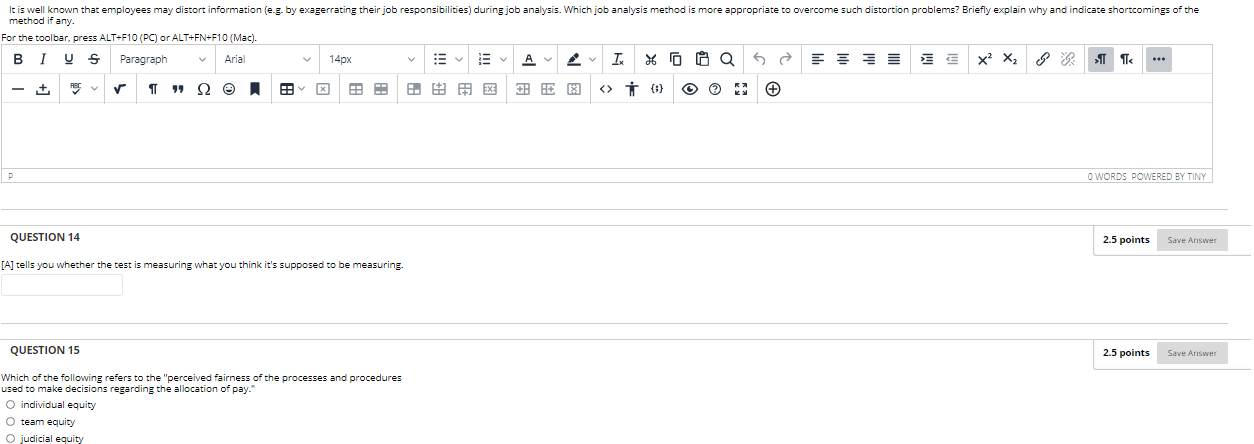Open source code view

(605, 89)
